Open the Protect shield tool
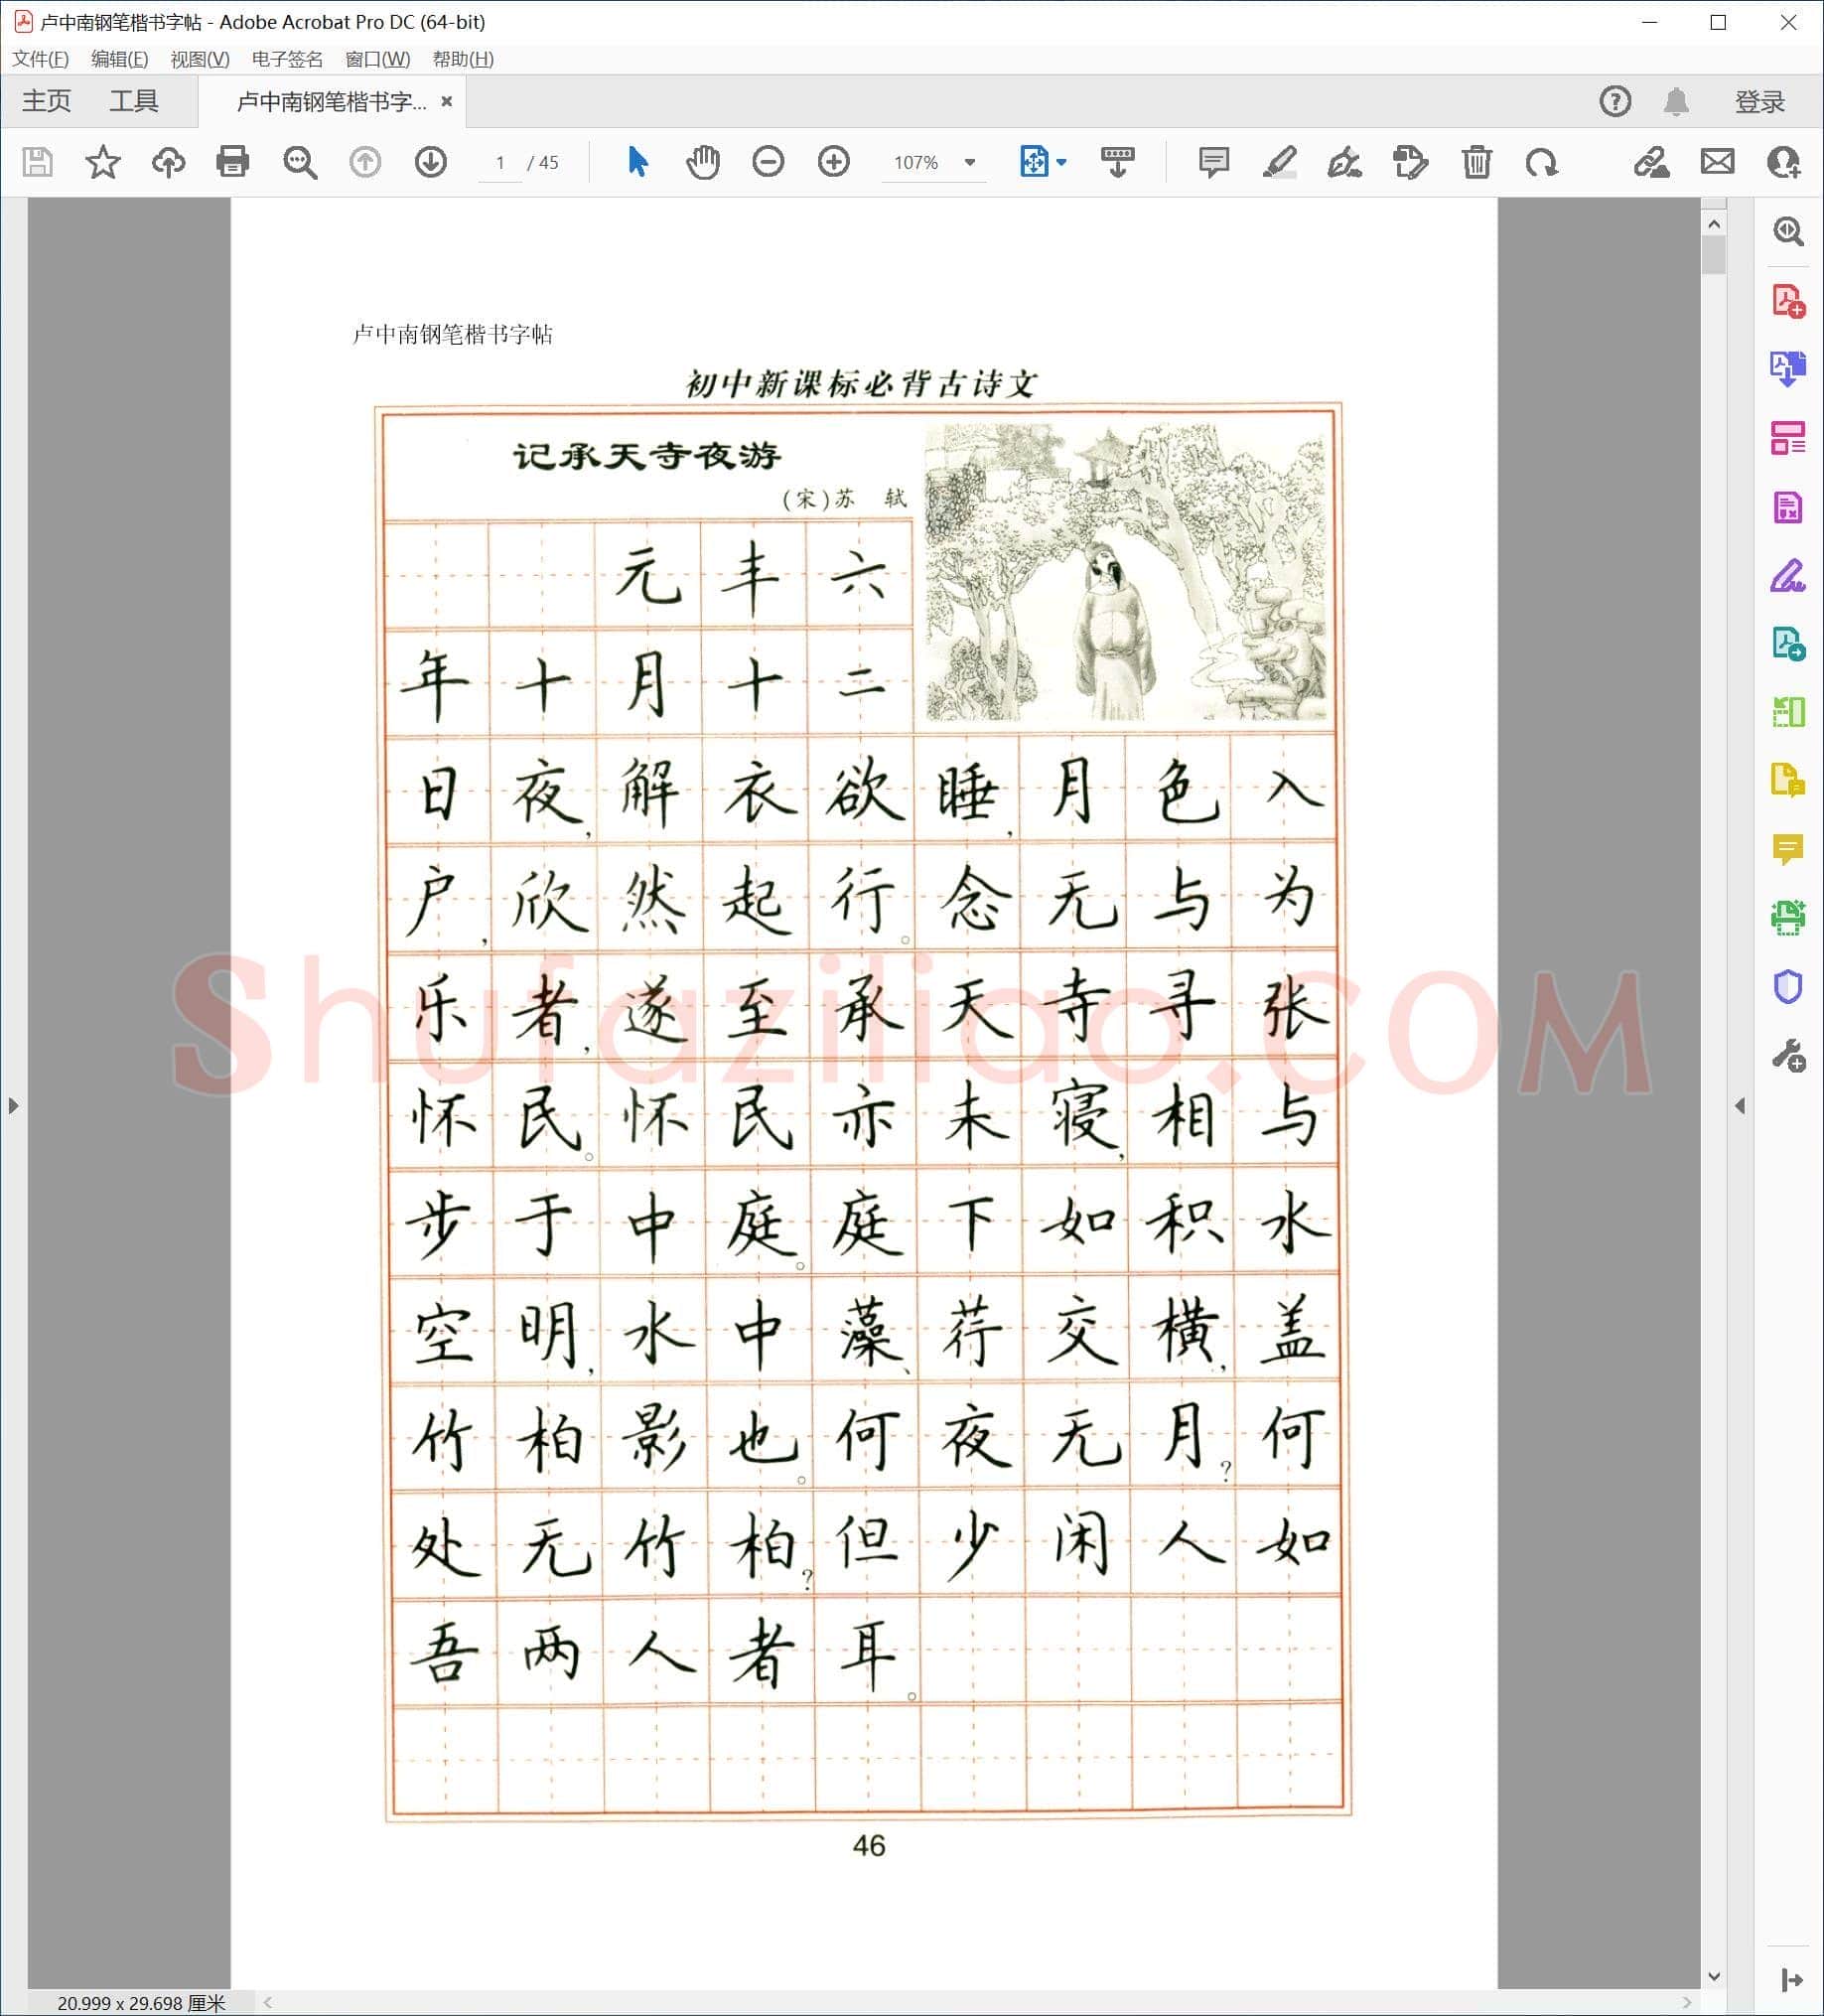This screenshot has width=1824, height=2016. 1788,987
